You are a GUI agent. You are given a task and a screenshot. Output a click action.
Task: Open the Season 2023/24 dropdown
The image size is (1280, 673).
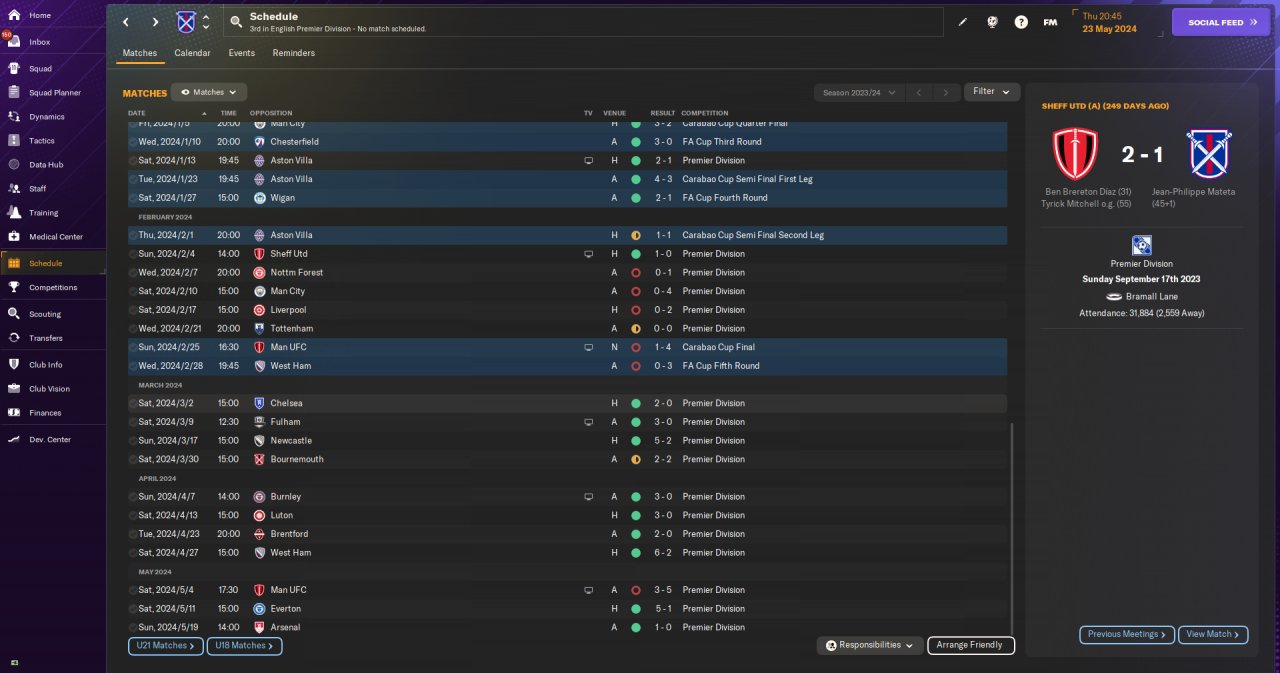(858, 92)
